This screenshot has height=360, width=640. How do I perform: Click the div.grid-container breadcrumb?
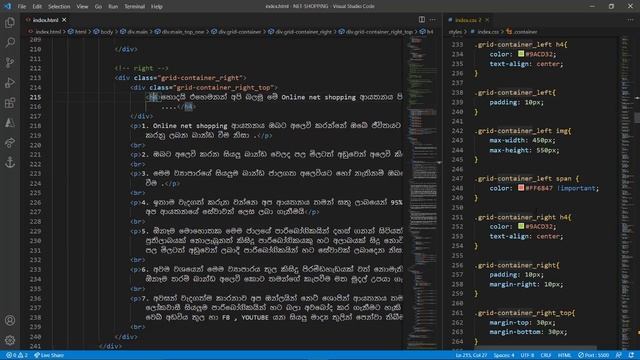click(236, 31)
